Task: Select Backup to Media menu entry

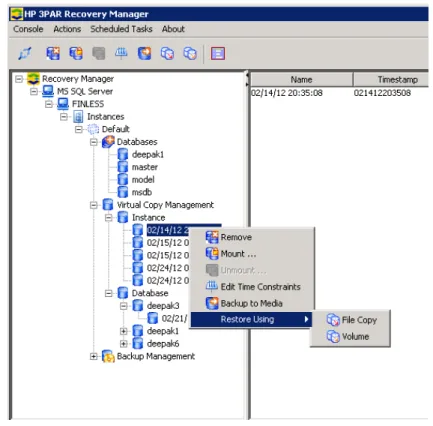Action: point(251,303)
